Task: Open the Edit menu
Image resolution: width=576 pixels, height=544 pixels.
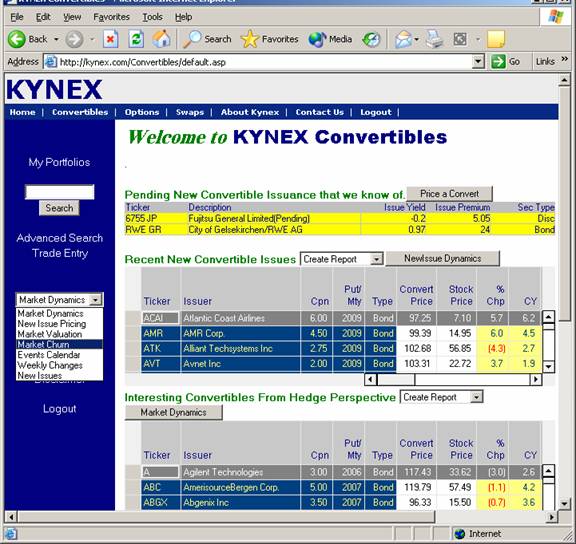Action: click(43, 17)
